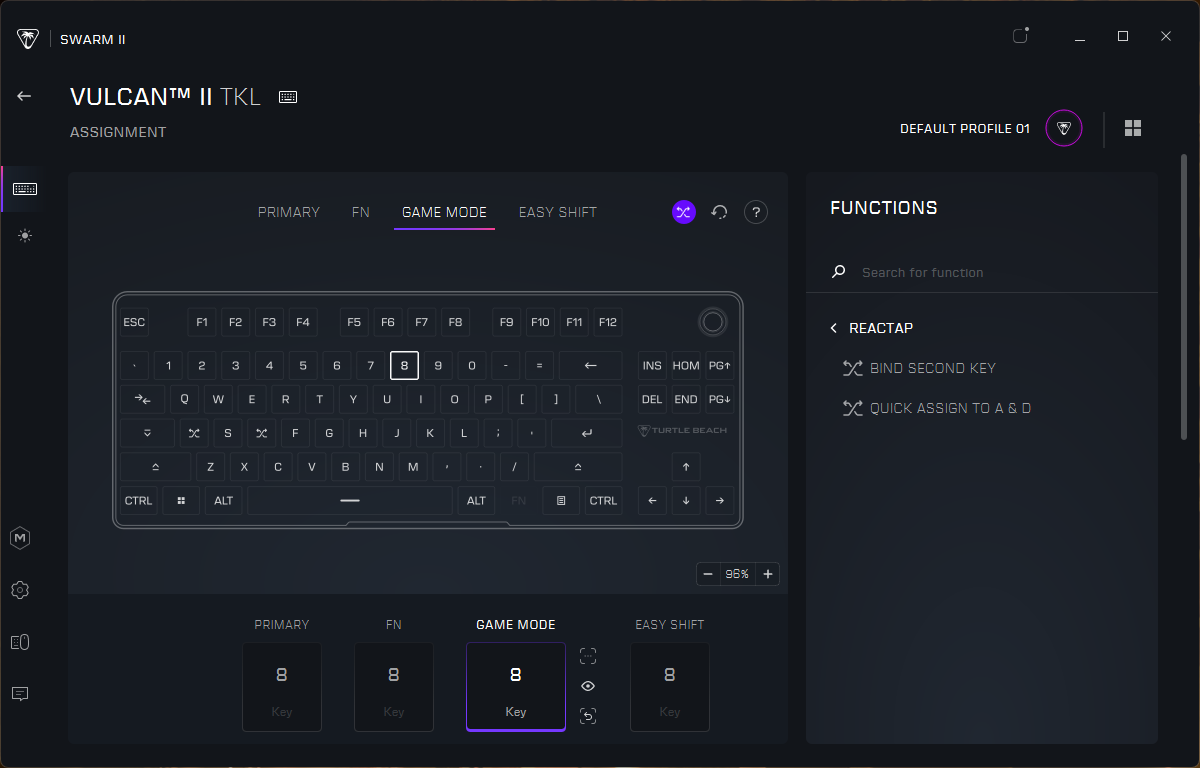Open the profile grid view icon
This screenshot has width=1200, height=768.
(1133, 128)
